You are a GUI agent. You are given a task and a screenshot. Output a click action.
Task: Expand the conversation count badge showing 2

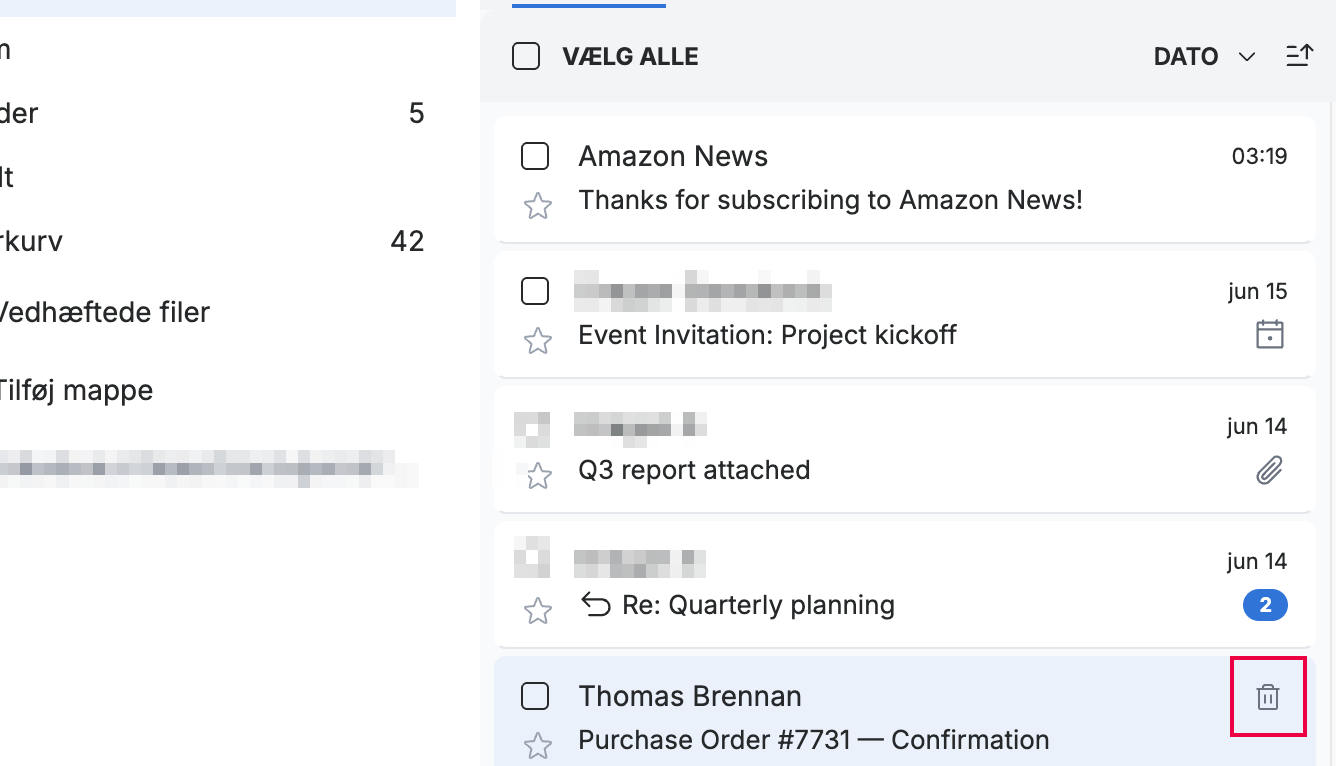tap(1265, 605)
